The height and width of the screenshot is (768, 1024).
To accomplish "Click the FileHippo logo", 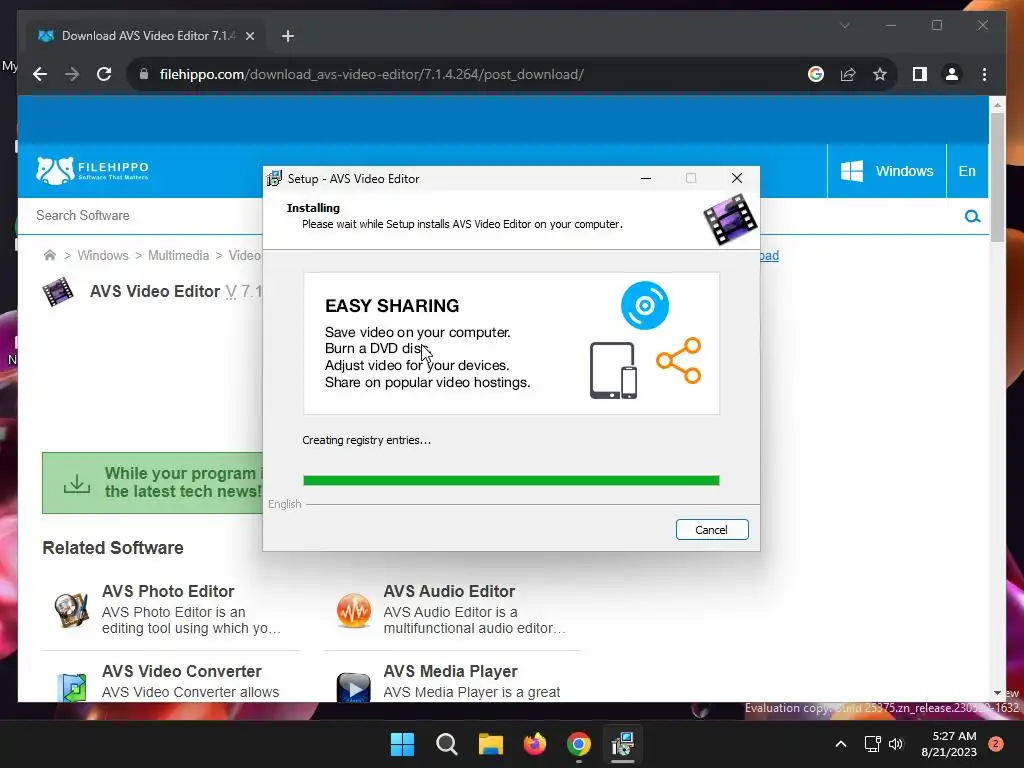I will (x=92, y=170).
